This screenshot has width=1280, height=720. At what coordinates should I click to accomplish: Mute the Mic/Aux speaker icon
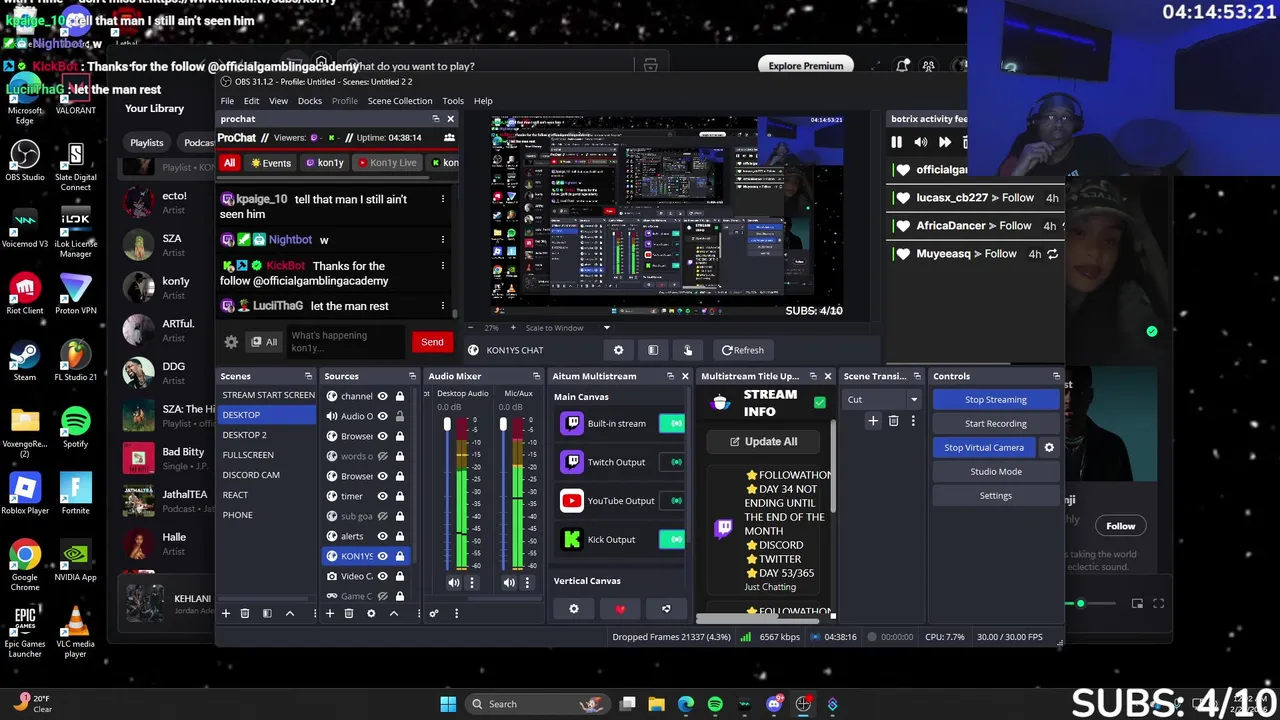(x=509, y=582)
